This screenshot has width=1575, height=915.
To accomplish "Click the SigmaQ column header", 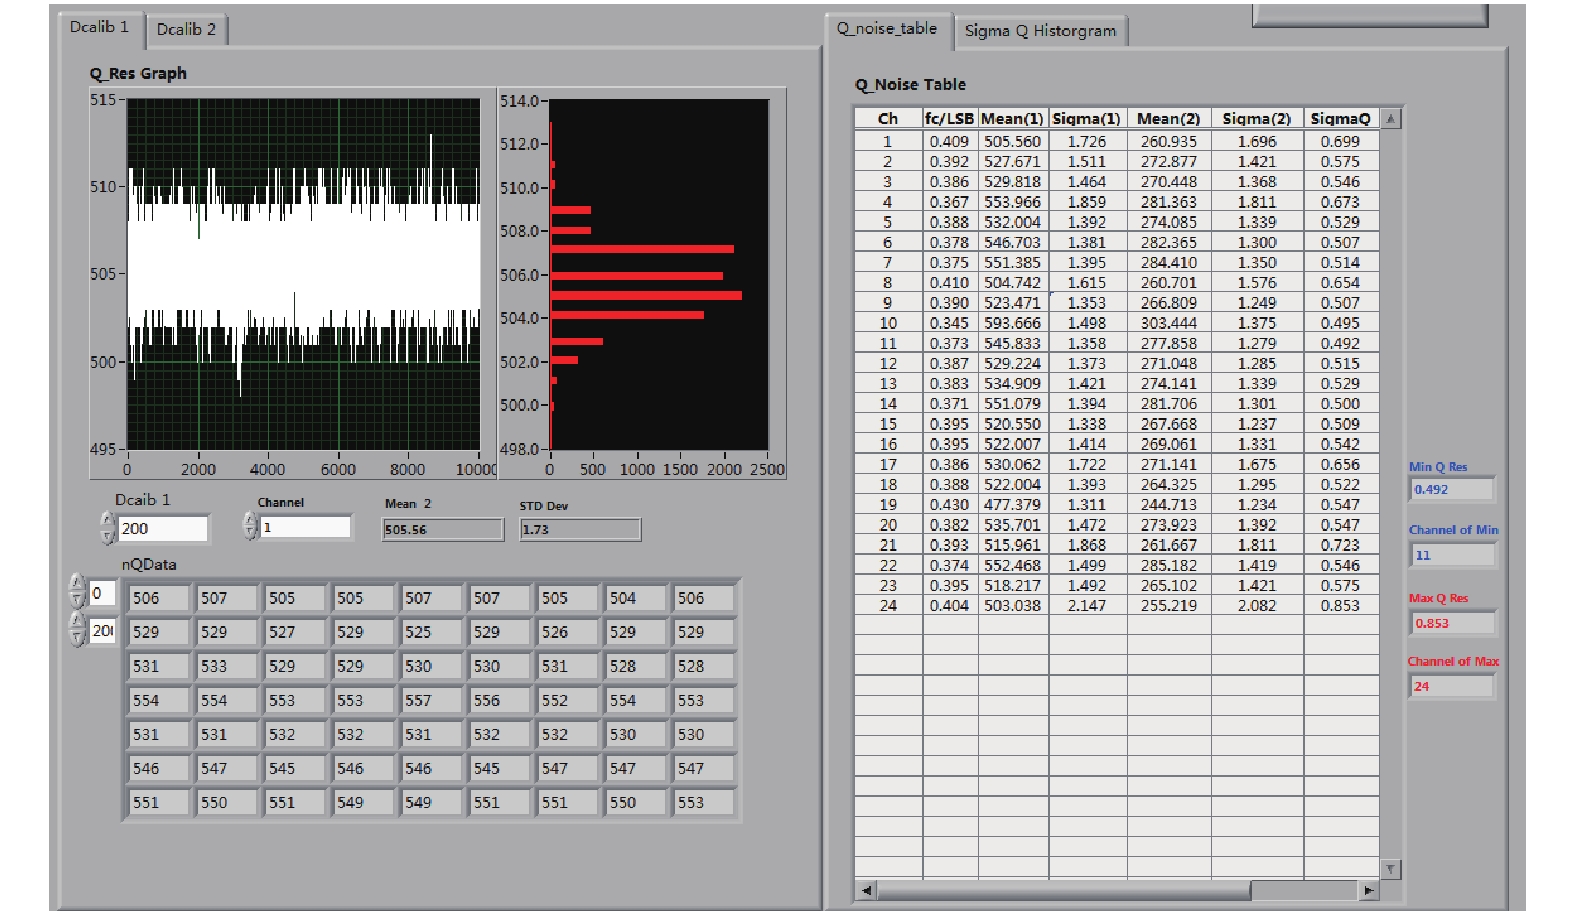I will pyautogui.click(x=1341, y=119).
